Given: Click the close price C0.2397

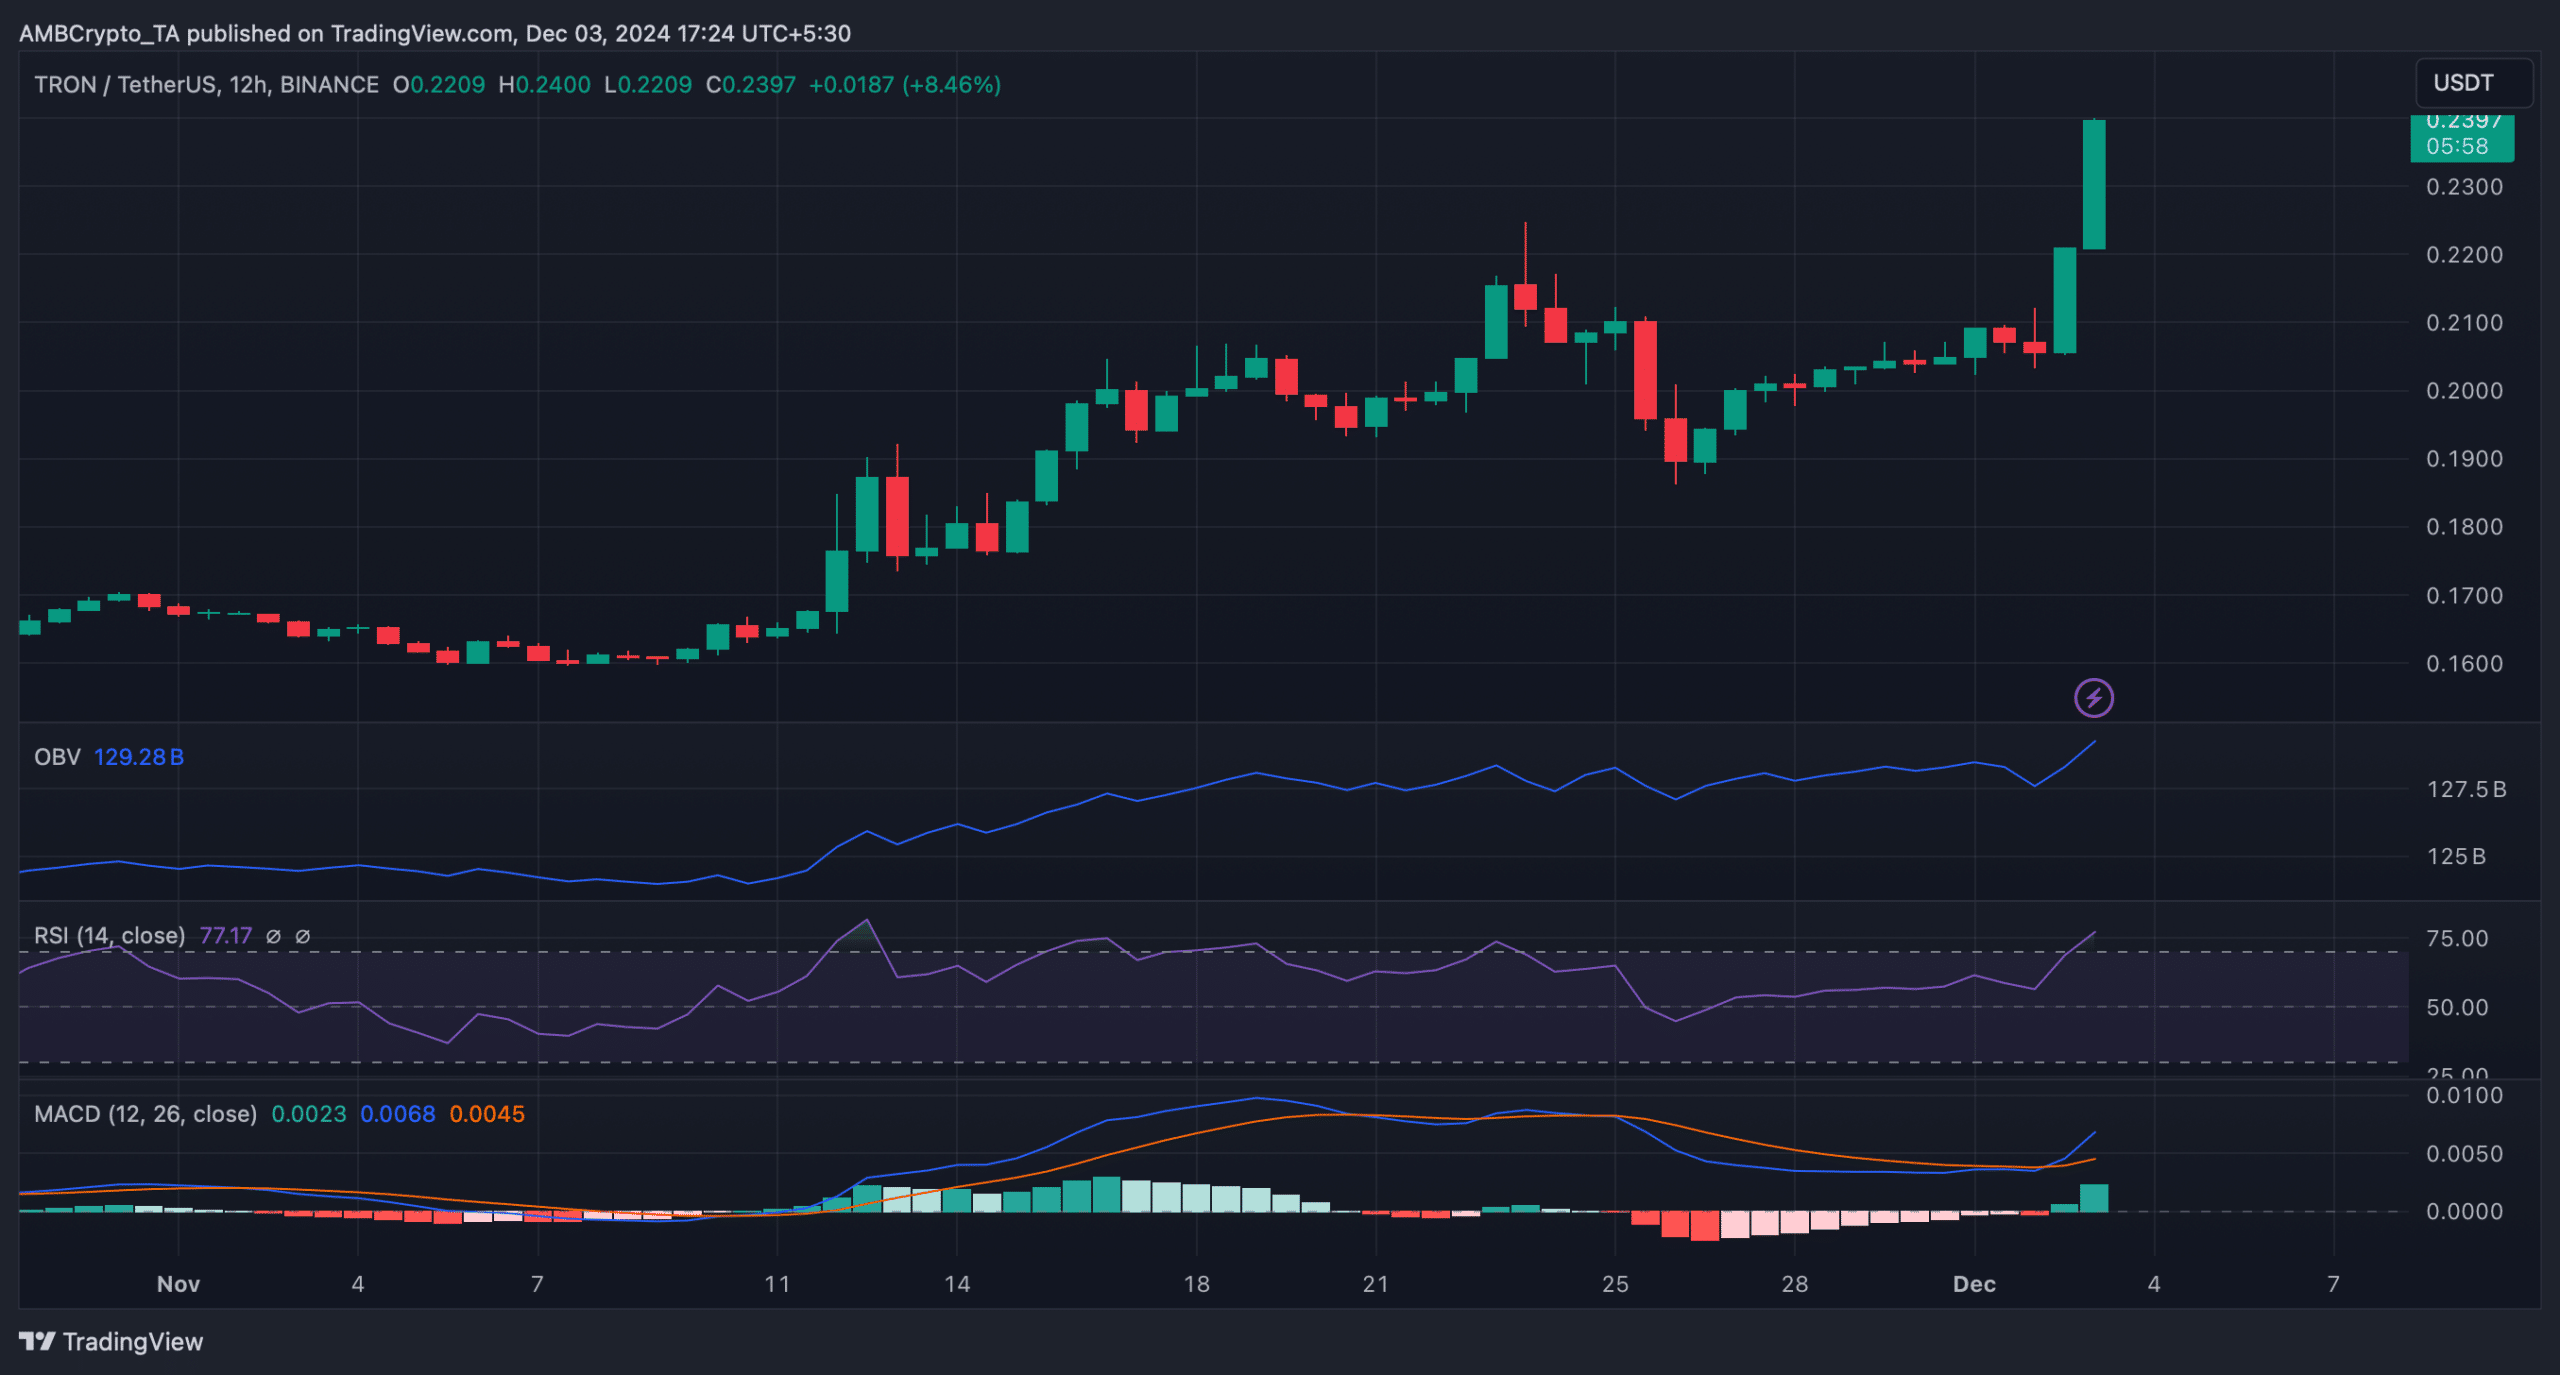Looking at the screenshot, I should (751, 85).
